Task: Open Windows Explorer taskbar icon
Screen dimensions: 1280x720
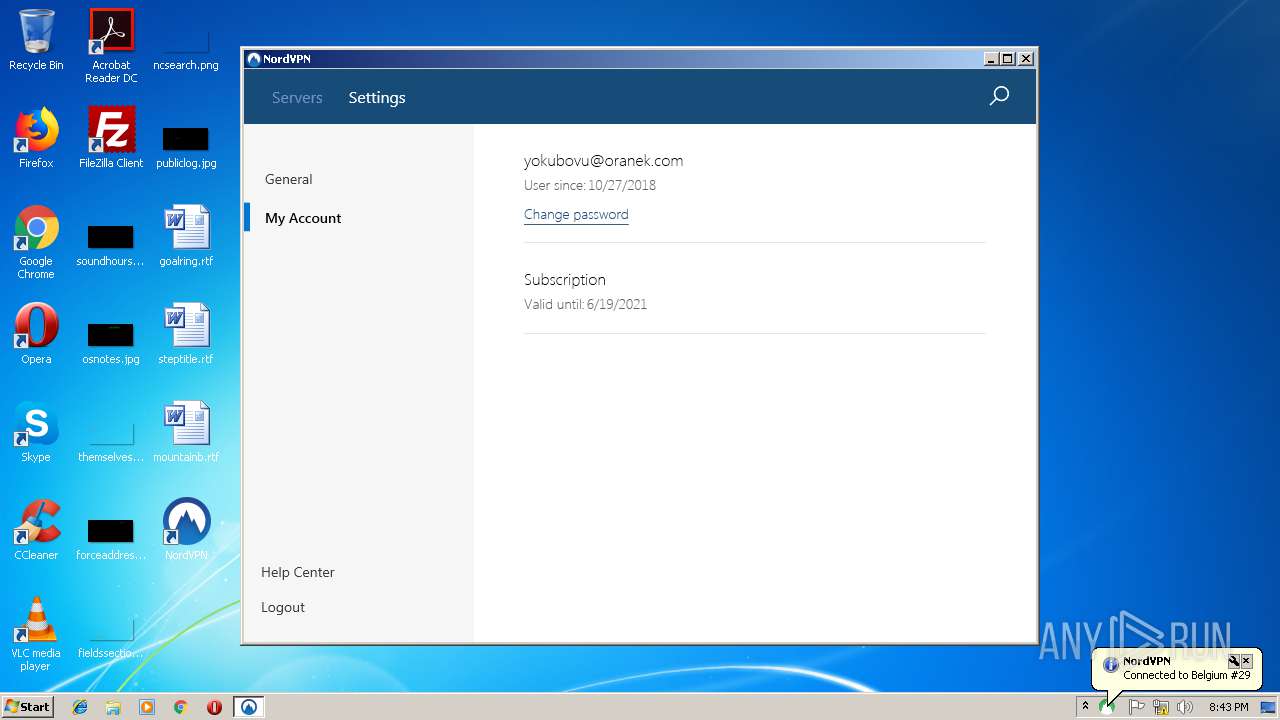Action: 113,707
